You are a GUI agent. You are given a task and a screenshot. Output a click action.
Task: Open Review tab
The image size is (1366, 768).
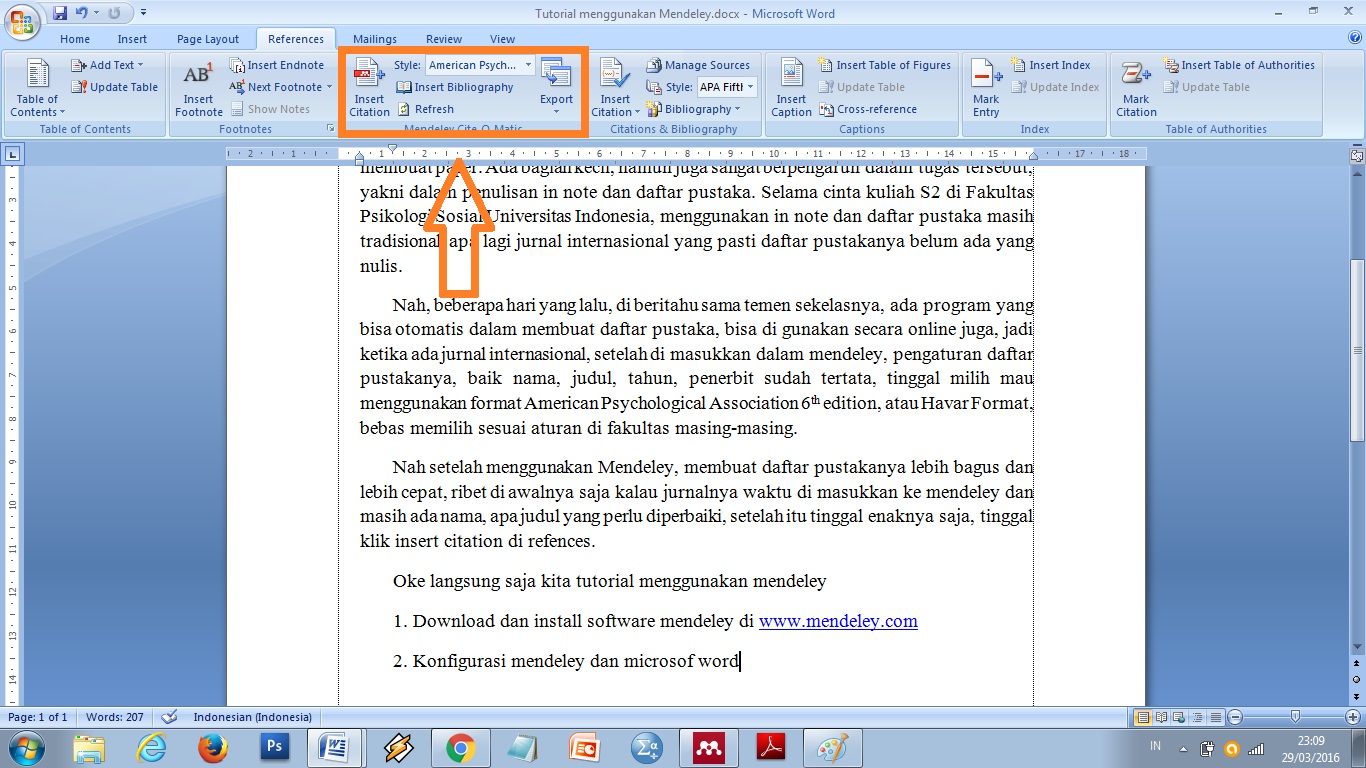point(444,39)
